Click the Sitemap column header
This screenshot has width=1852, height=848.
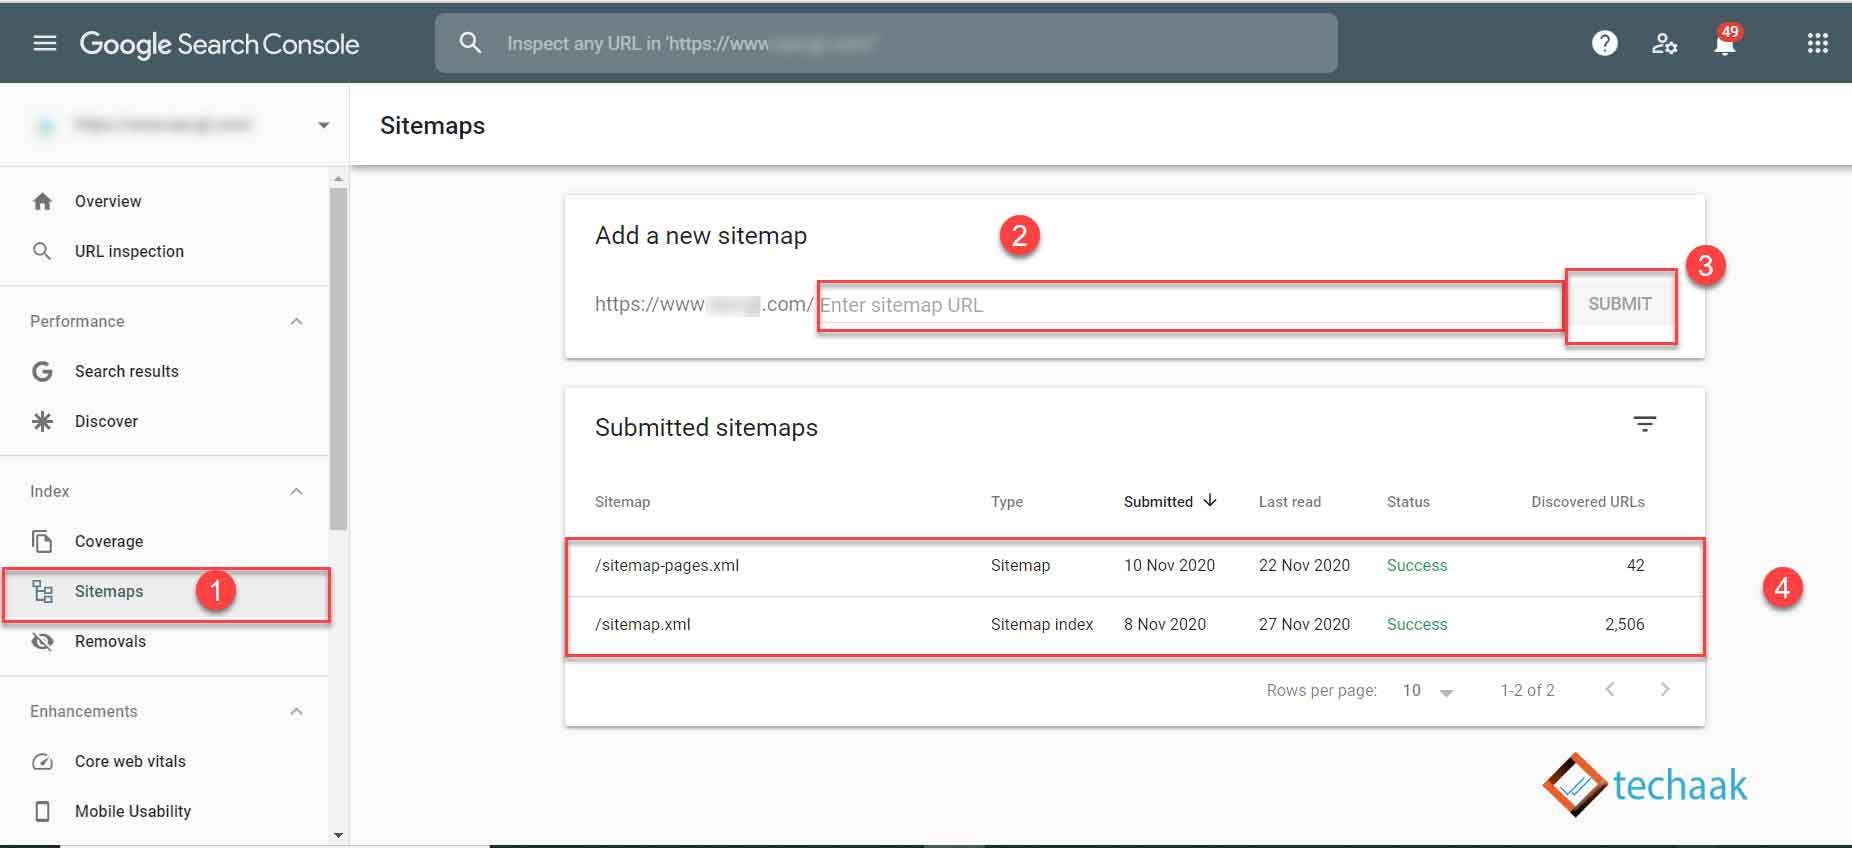click(622, 502)
